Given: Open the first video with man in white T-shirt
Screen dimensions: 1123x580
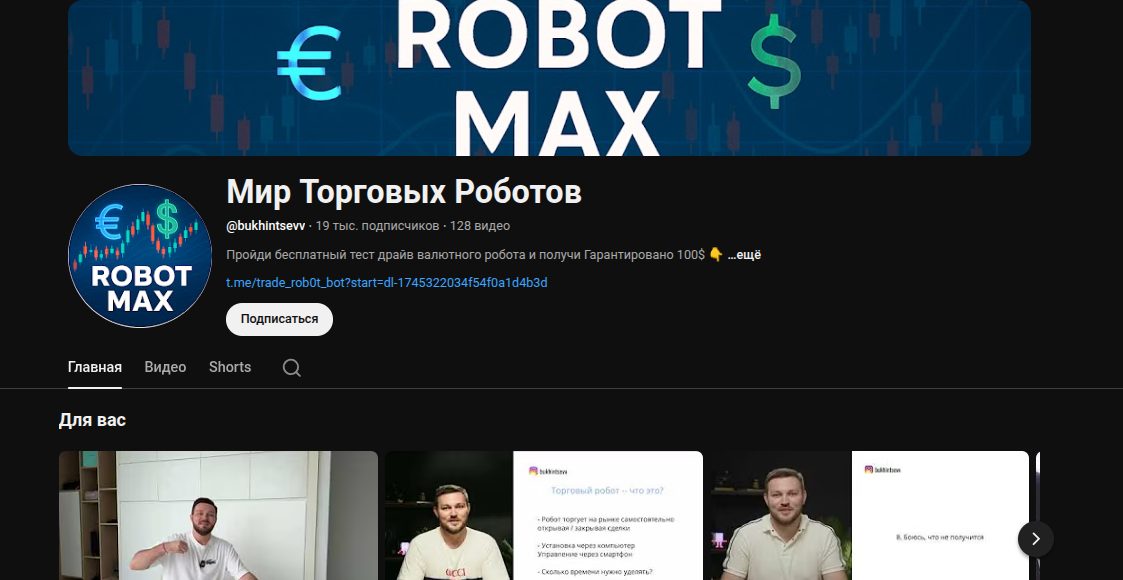Looking at the screenshot, I should coord(218,516).
